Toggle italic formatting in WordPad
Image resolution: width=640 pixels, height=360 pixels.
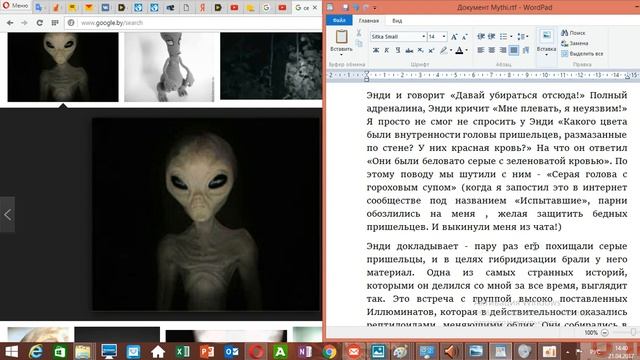(387, 50)
